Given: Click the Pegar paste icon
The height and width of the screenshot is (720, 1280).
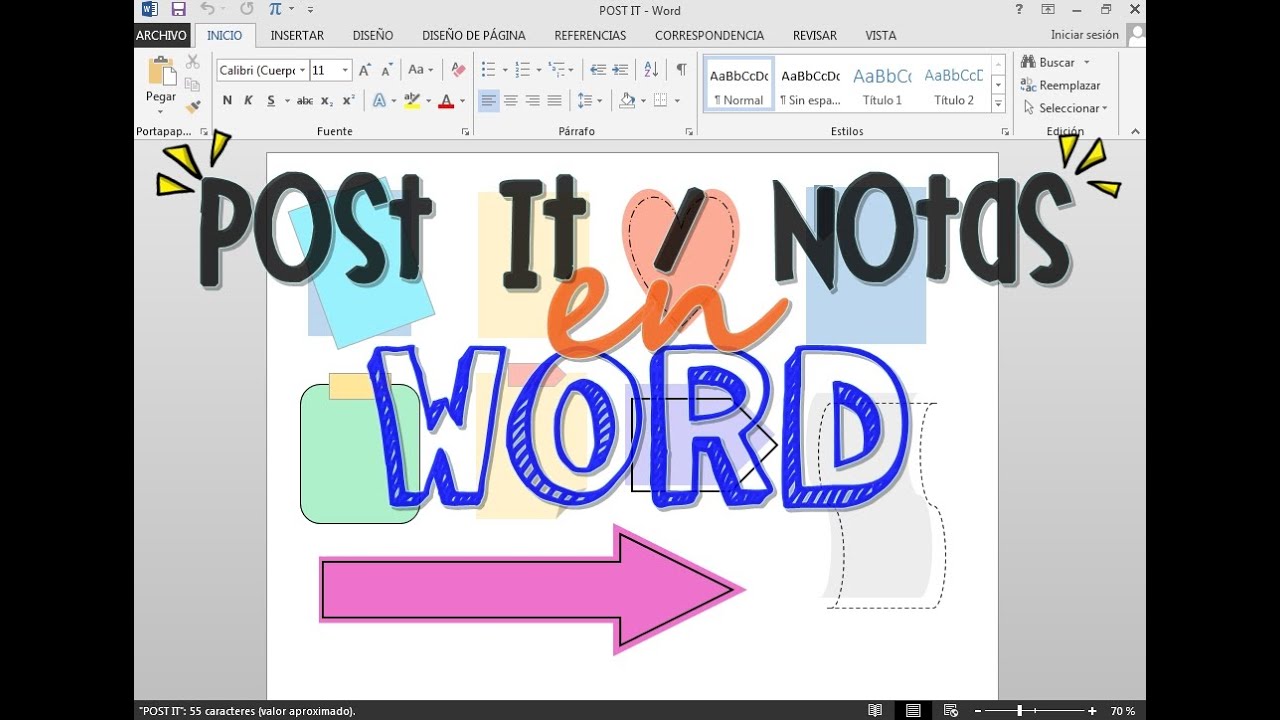Looking at the screenshot, I should pos(161,72).
